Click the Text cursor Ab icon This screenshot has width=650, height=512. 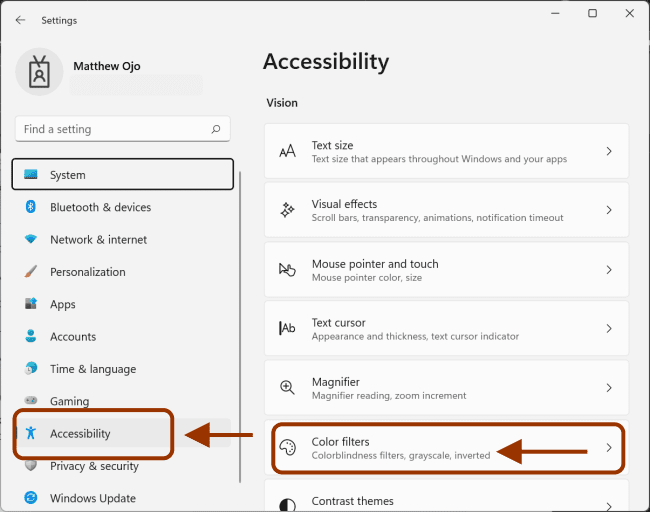[287, 328]
